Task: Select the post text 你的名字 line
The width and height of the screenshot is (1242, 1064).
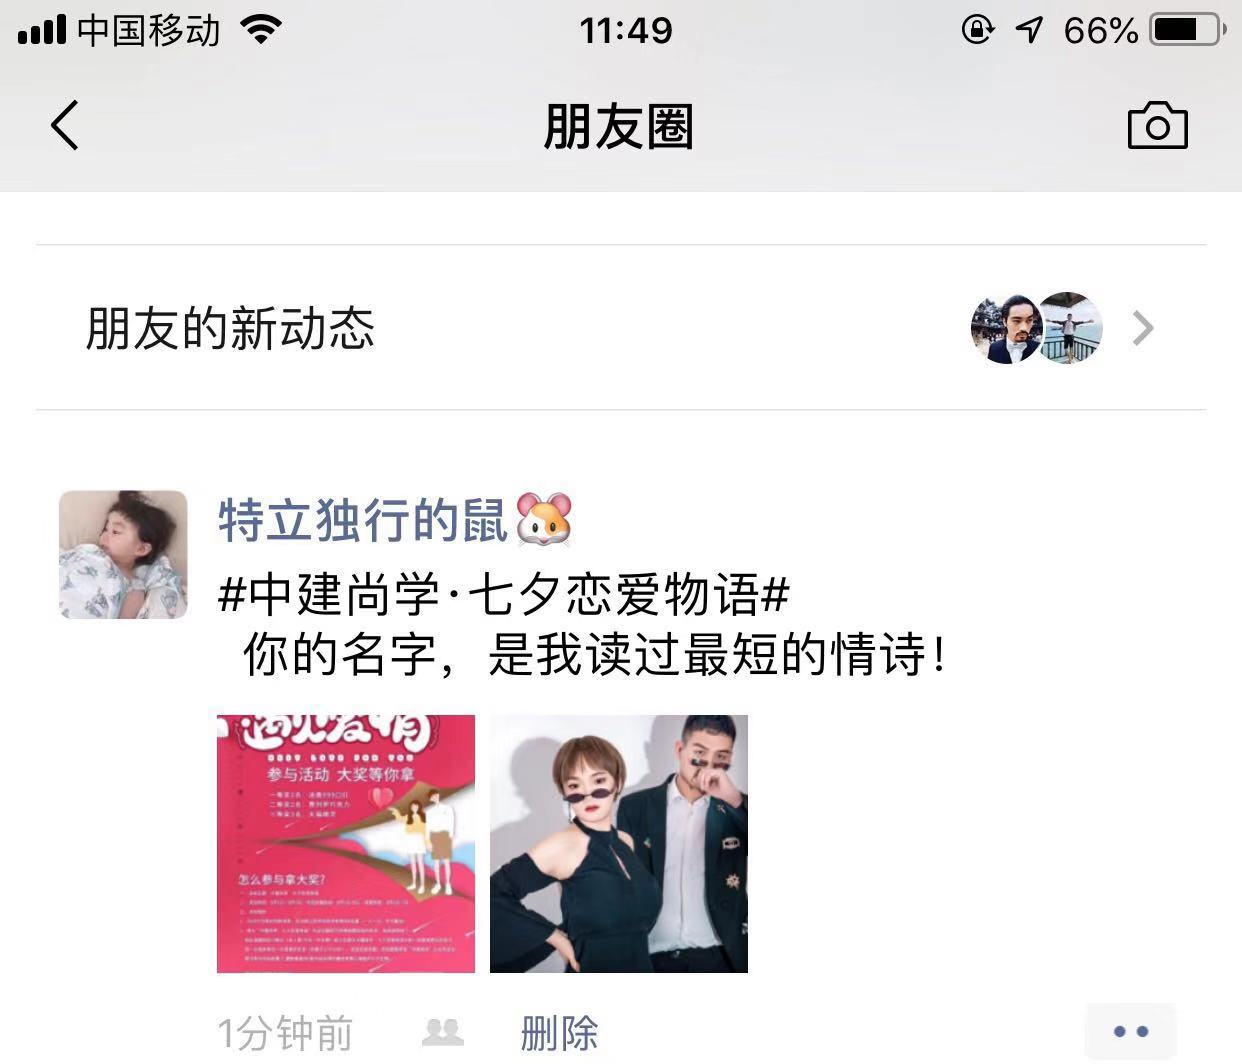Action: coord(594,656)
